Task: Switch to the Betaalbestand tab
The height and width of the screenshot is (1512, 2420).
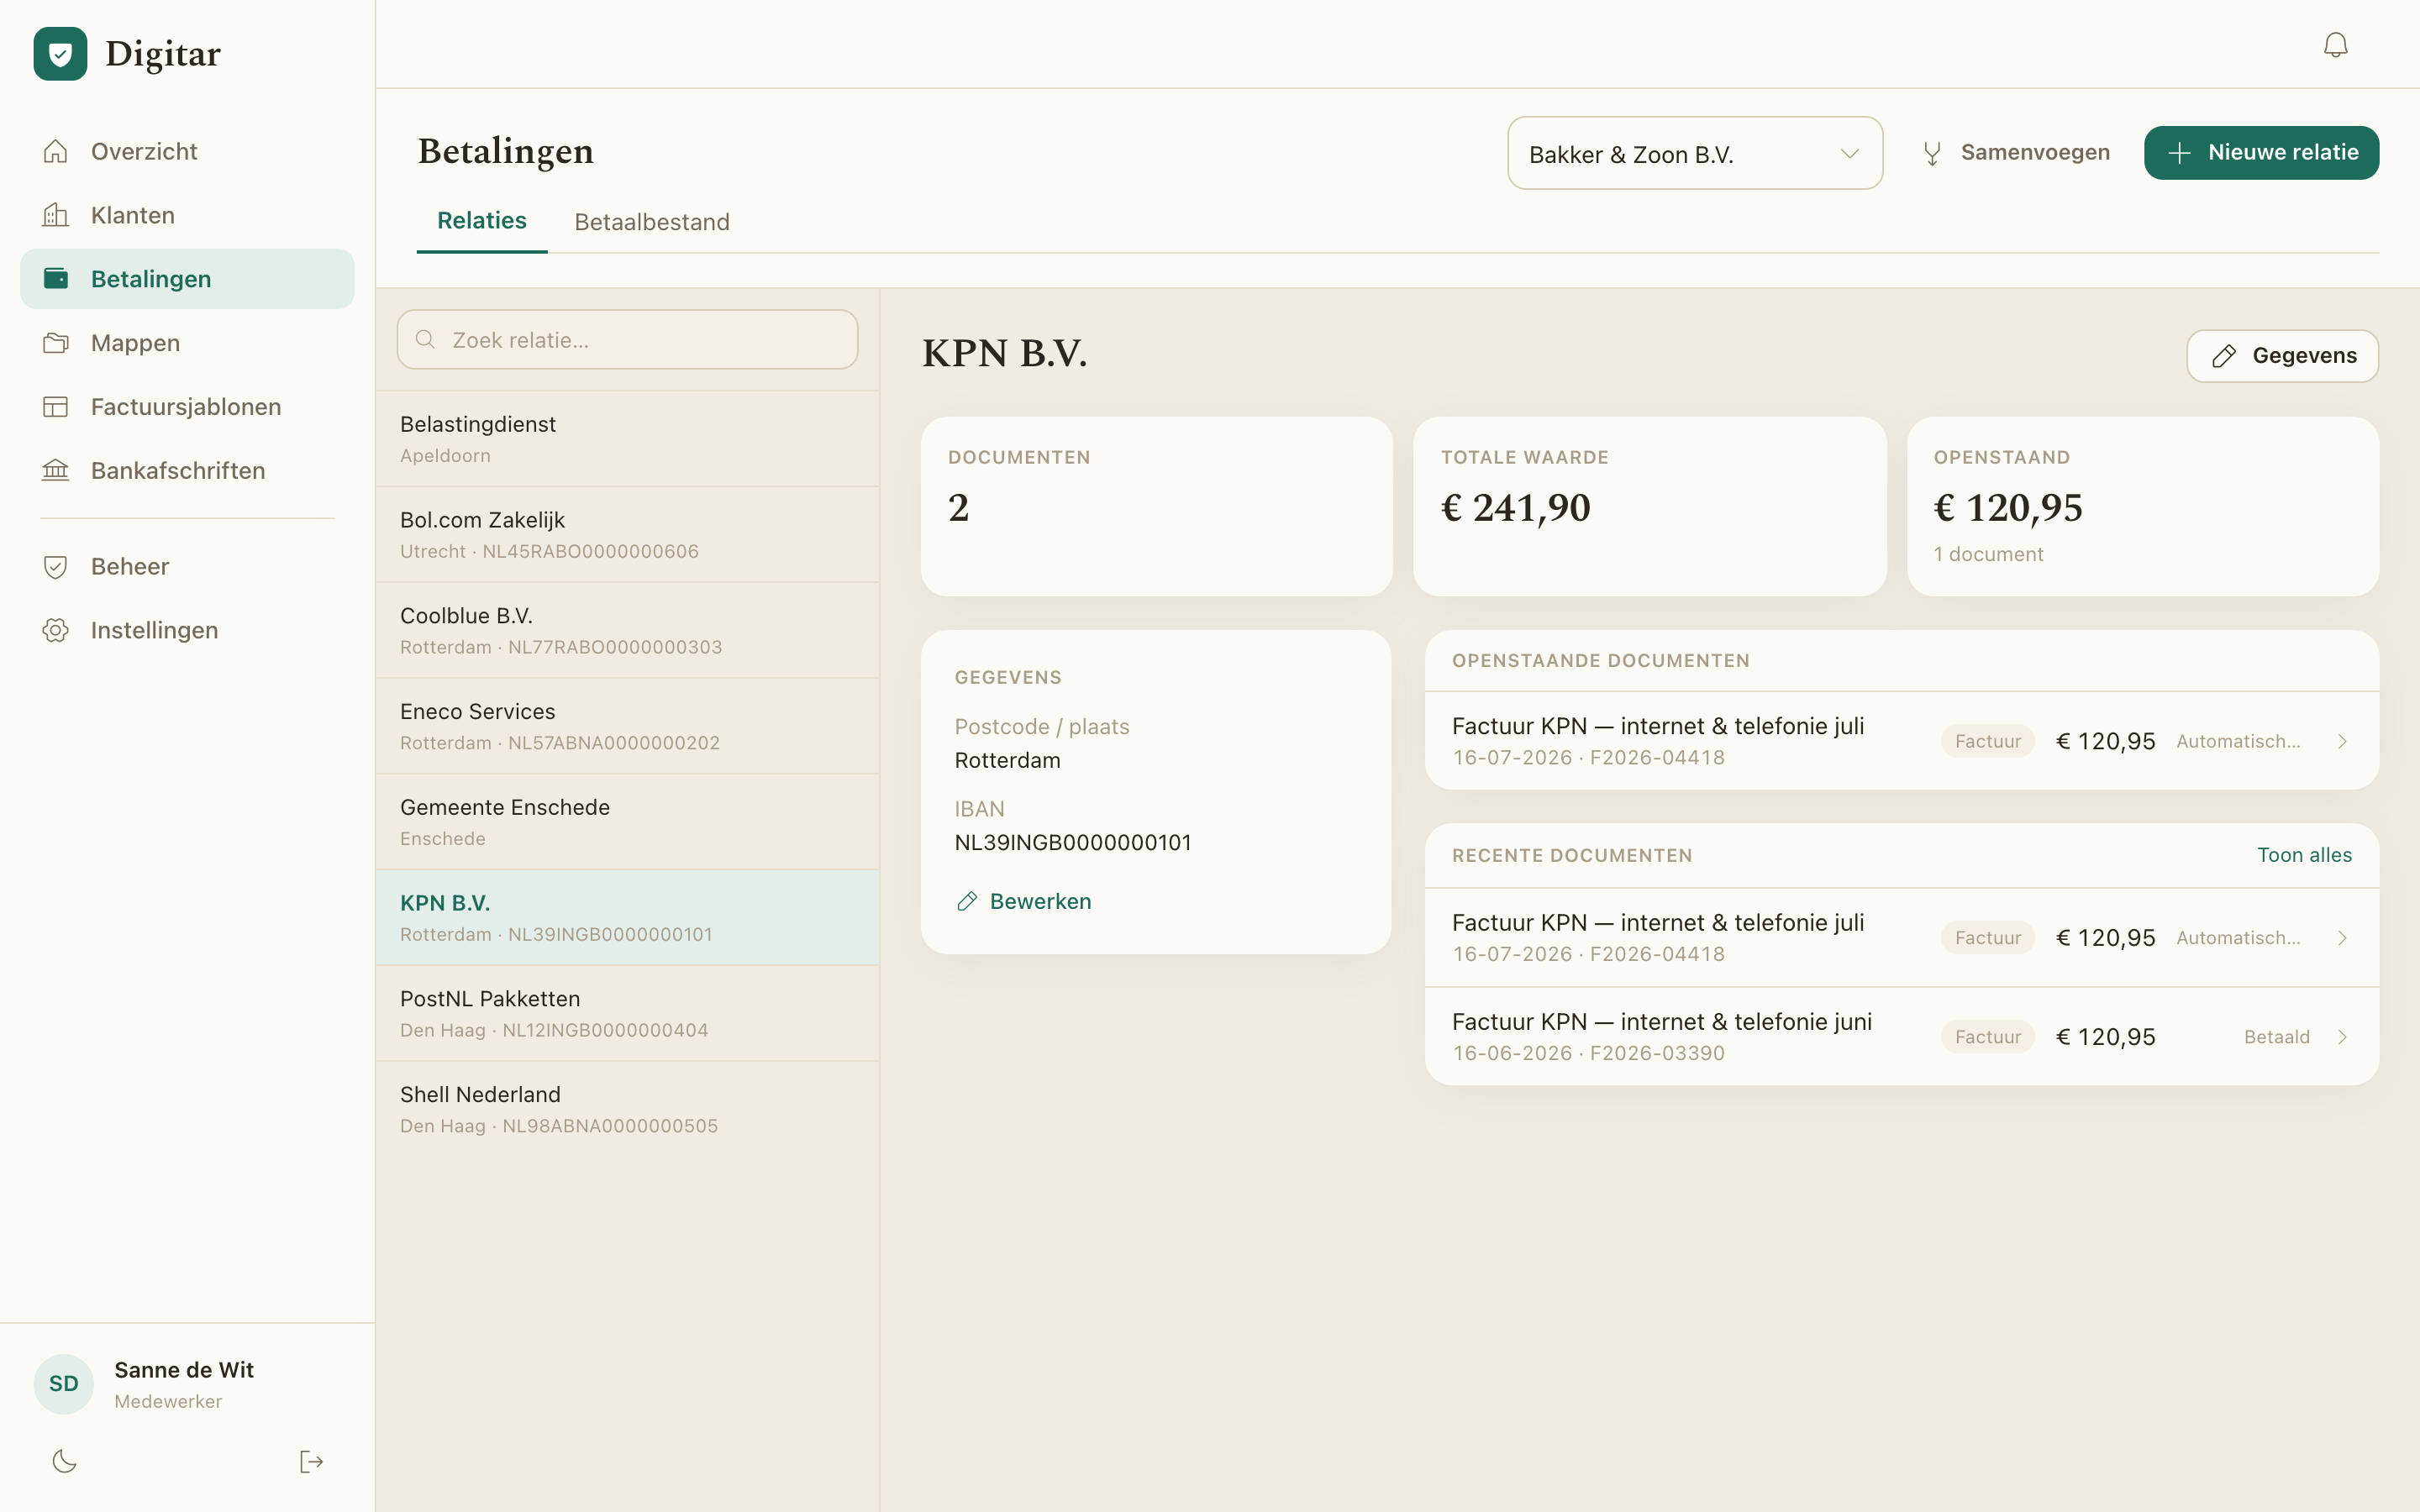Action: click(652, 222)
